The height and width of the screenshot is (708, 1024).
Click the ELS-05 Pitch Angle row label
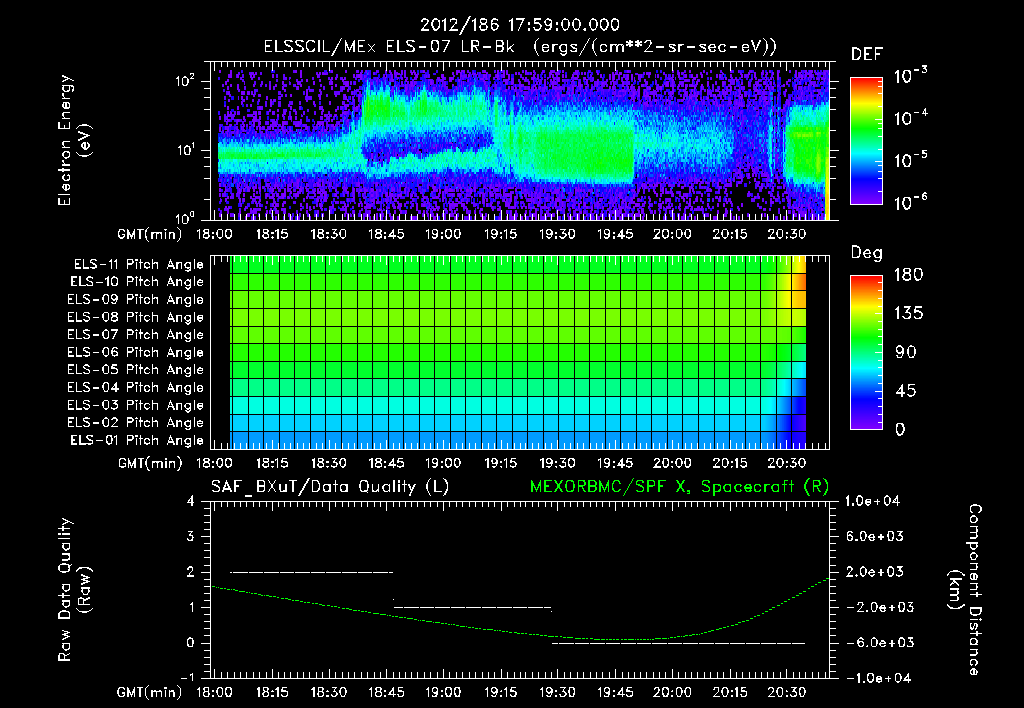click(136, 370)
